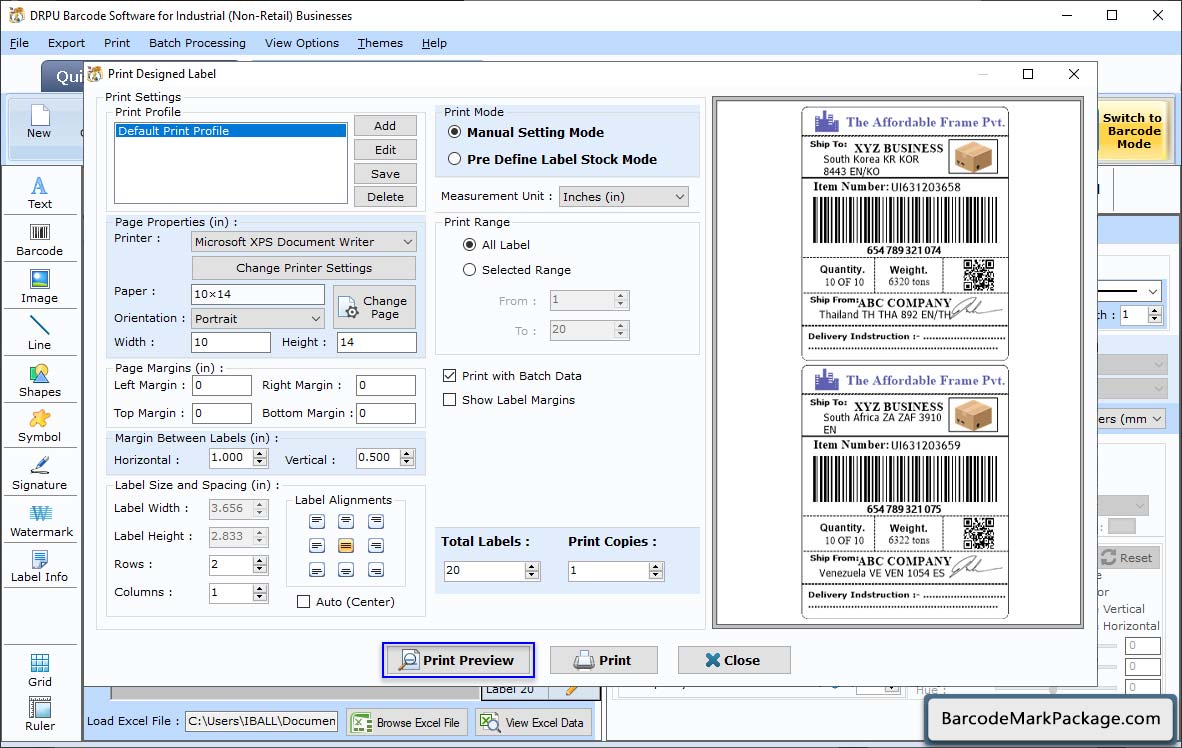
Task: Create a New label document
Action: [x=39, y=122]
